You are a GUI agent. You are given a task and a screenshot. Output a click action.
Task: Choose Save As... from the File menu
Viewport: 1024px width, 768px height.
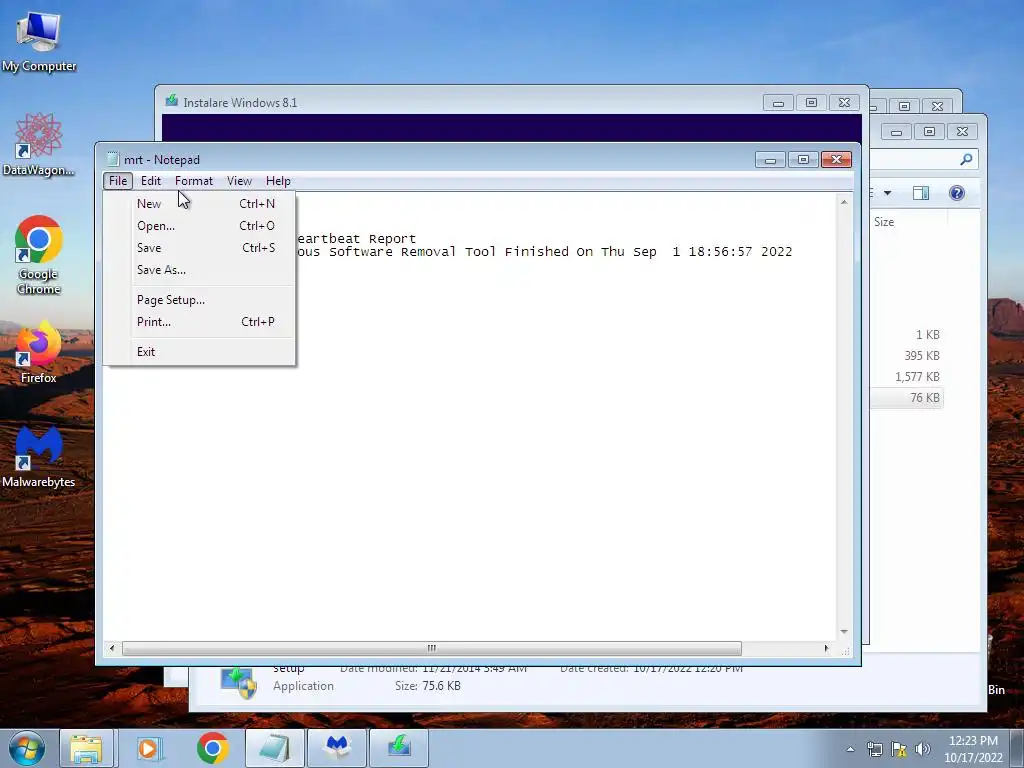pyautogui.click(x=199, y=270)
